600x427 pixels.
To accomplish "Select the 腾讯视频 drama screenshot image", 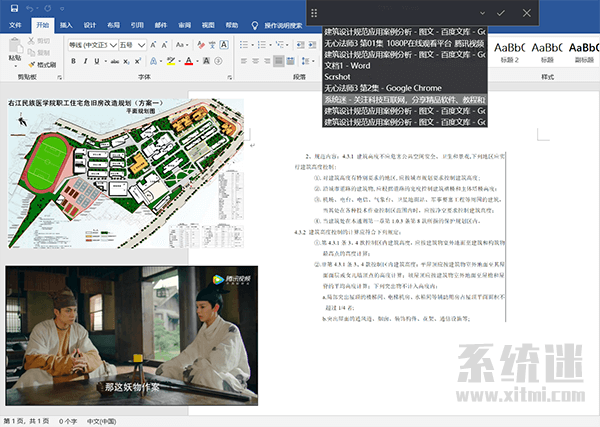I will coord(131,336).
